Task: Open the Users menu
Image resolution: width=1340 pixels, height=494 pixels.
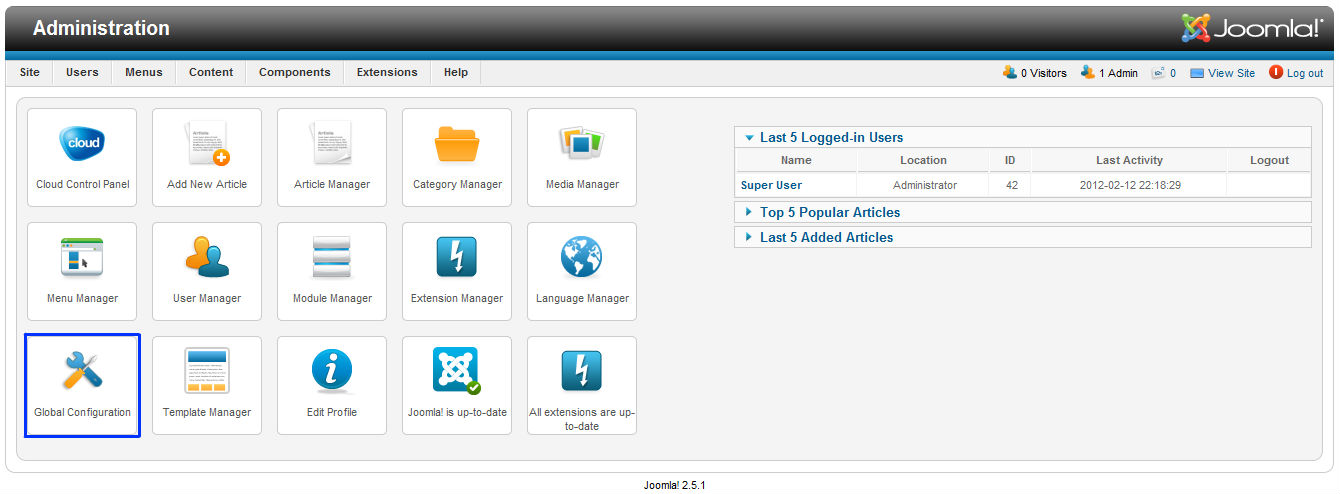Action: (83, 72)
